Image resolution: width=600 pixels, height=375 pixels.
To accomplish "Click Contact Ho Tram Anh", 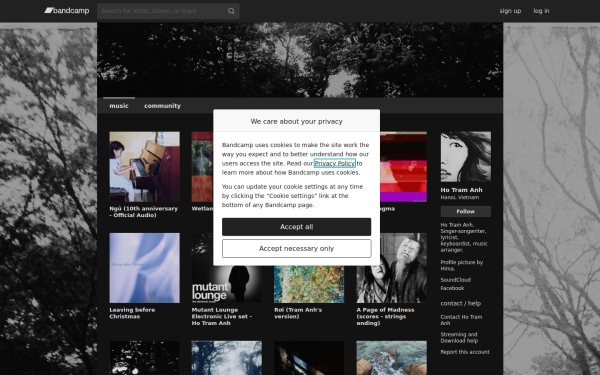I will pyautogui.click(x=461, y=320).
